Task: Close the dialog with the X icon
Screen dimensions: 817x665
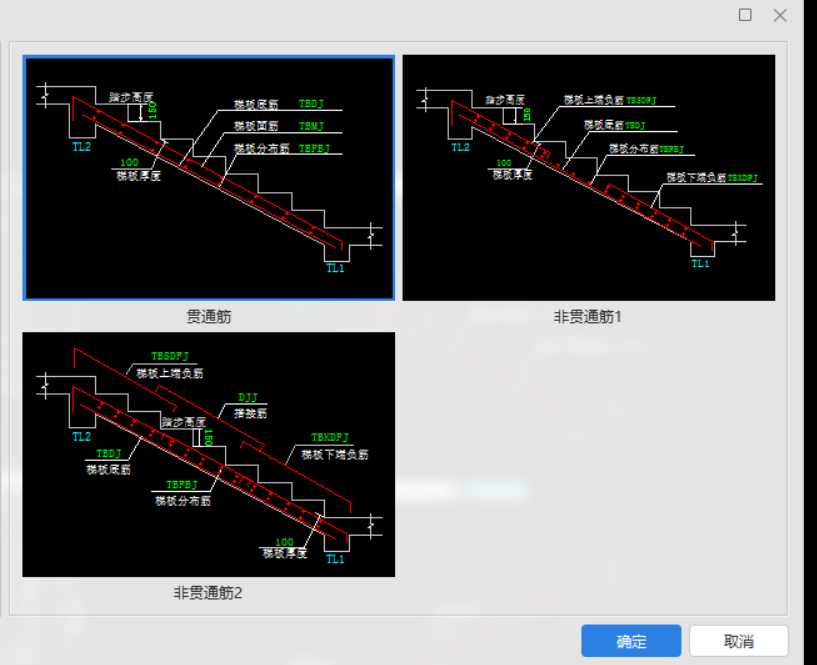Action: 780,15
